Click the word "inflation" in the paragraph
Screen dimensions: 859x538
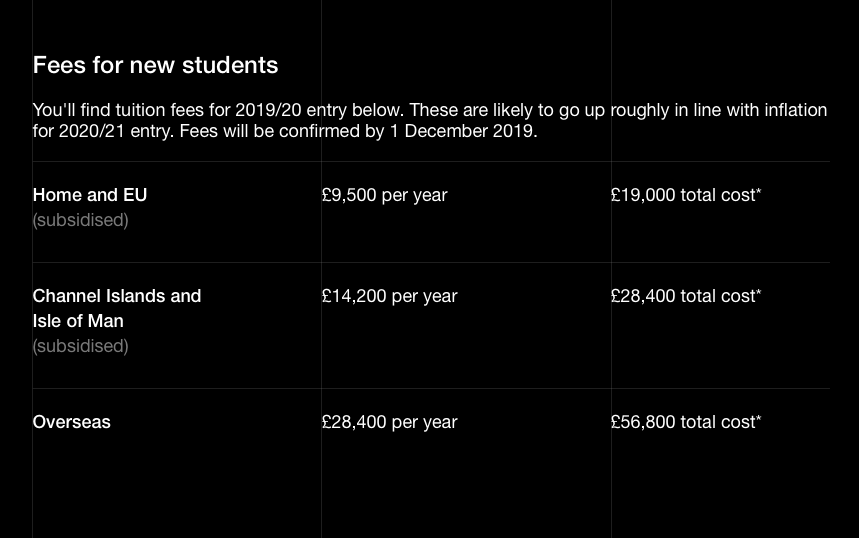coord(789,110)
